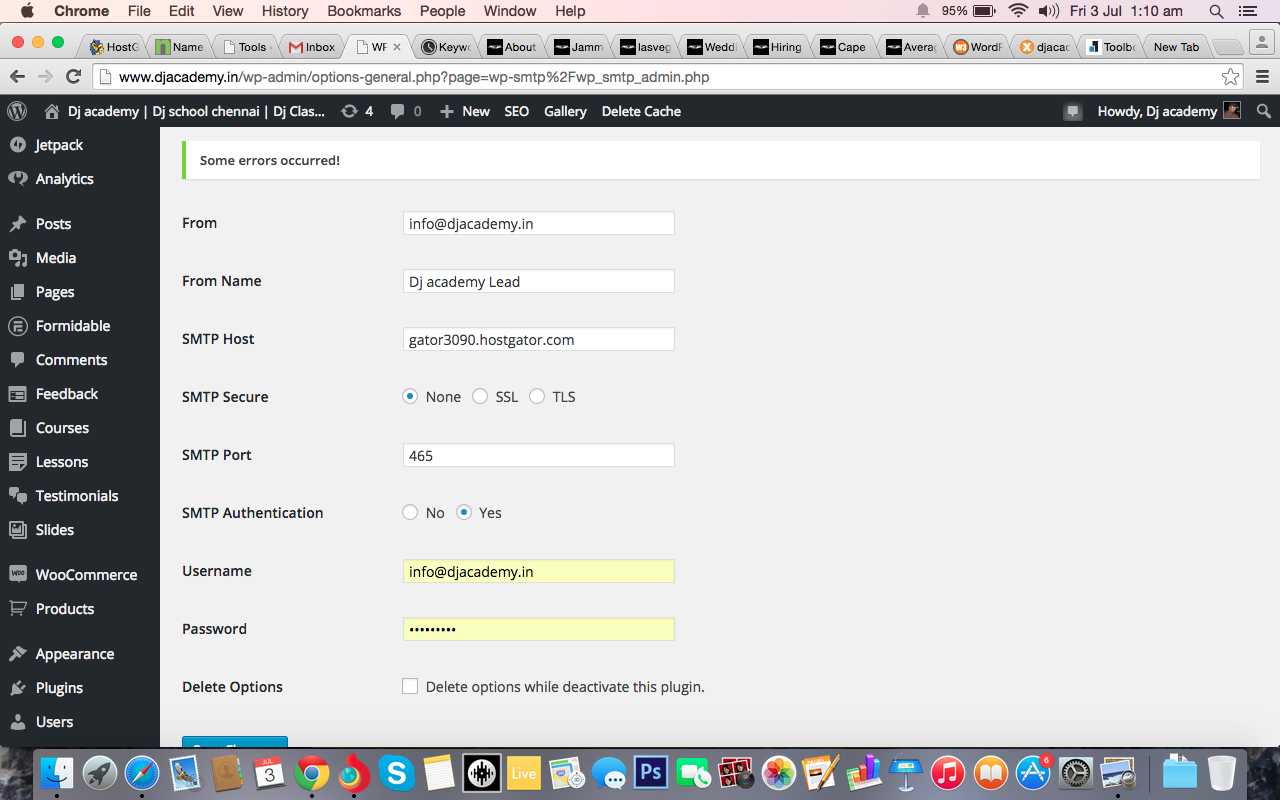Switch to the Toolbox browser tab
This screenshot has width=1280, height=800.
(x=1110, y=47)
